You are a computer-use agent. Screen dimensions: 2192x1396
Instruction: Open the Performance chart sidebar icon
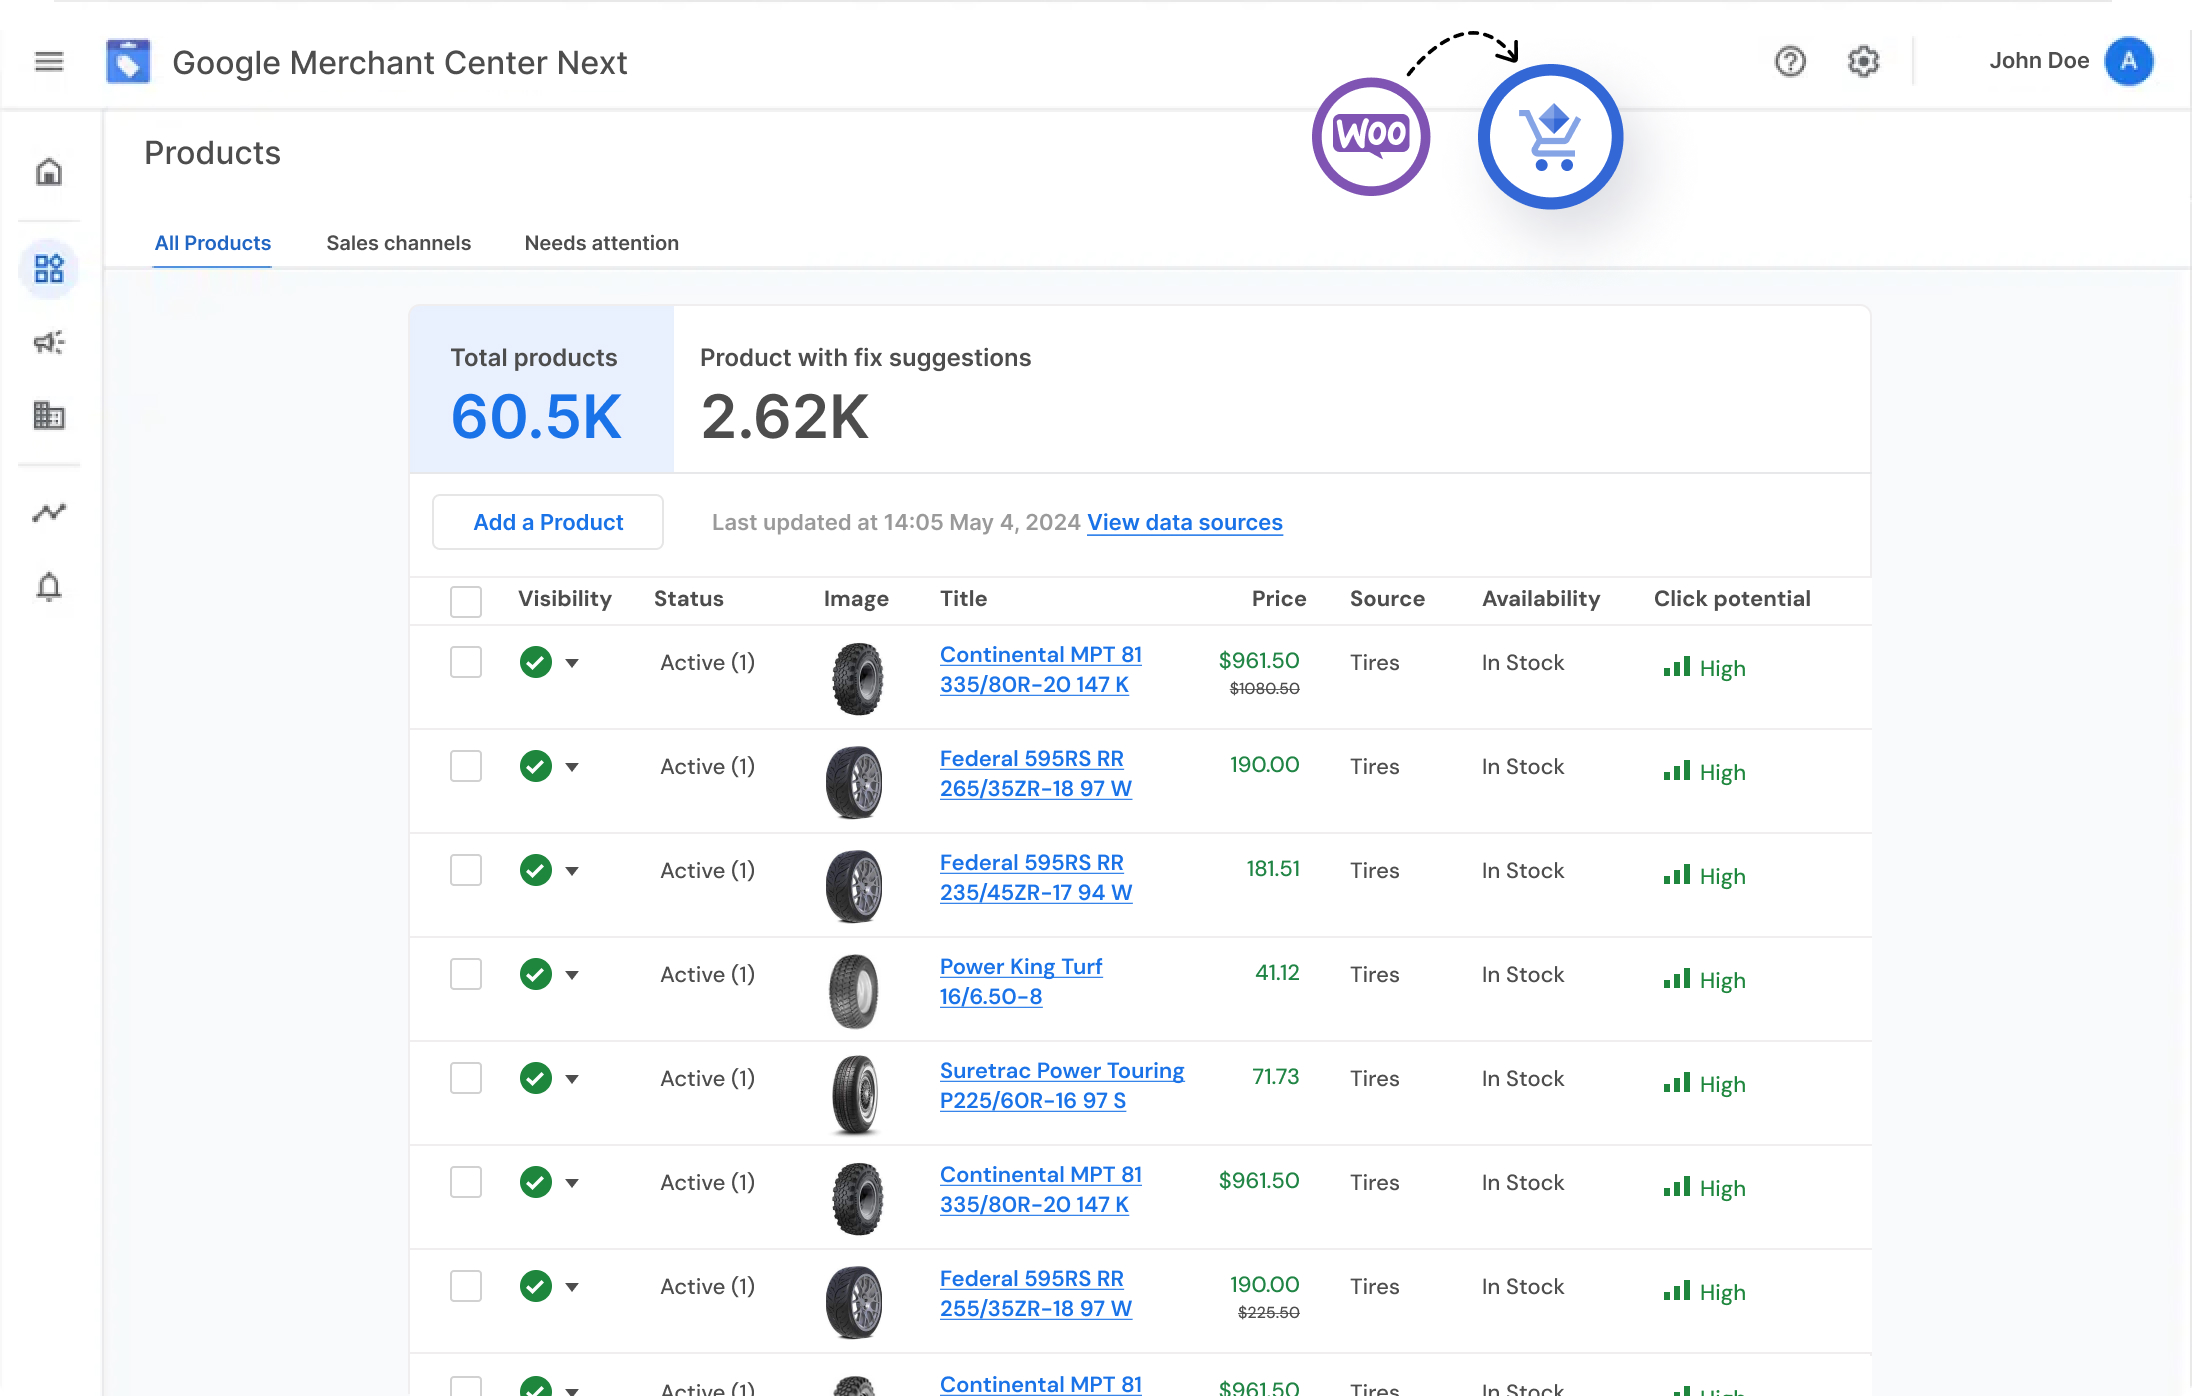pyautogui.click(x=49, y=512)
